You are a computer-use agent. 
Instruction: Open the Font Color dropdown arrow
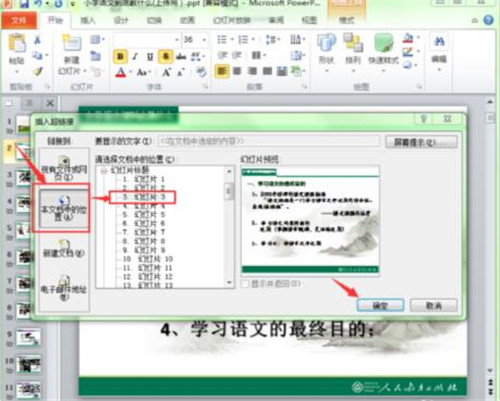(x=130, y=72)
